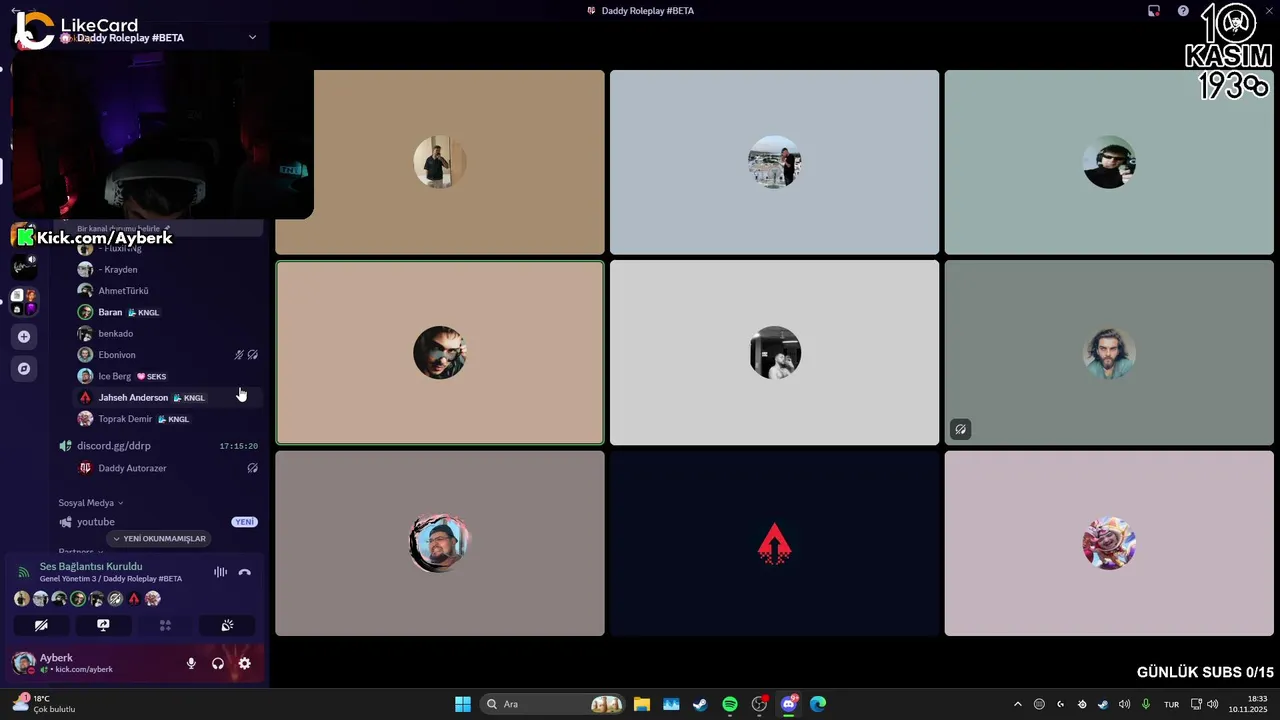Open youtube channel

click(158, 522)
